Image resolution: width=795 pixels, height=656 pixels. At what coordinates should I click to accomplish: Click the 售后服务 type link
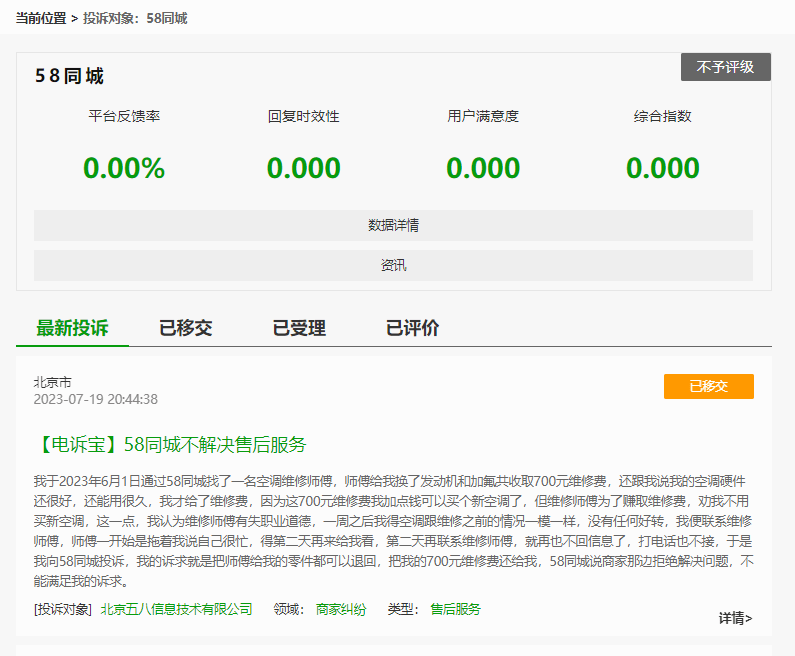455,609
